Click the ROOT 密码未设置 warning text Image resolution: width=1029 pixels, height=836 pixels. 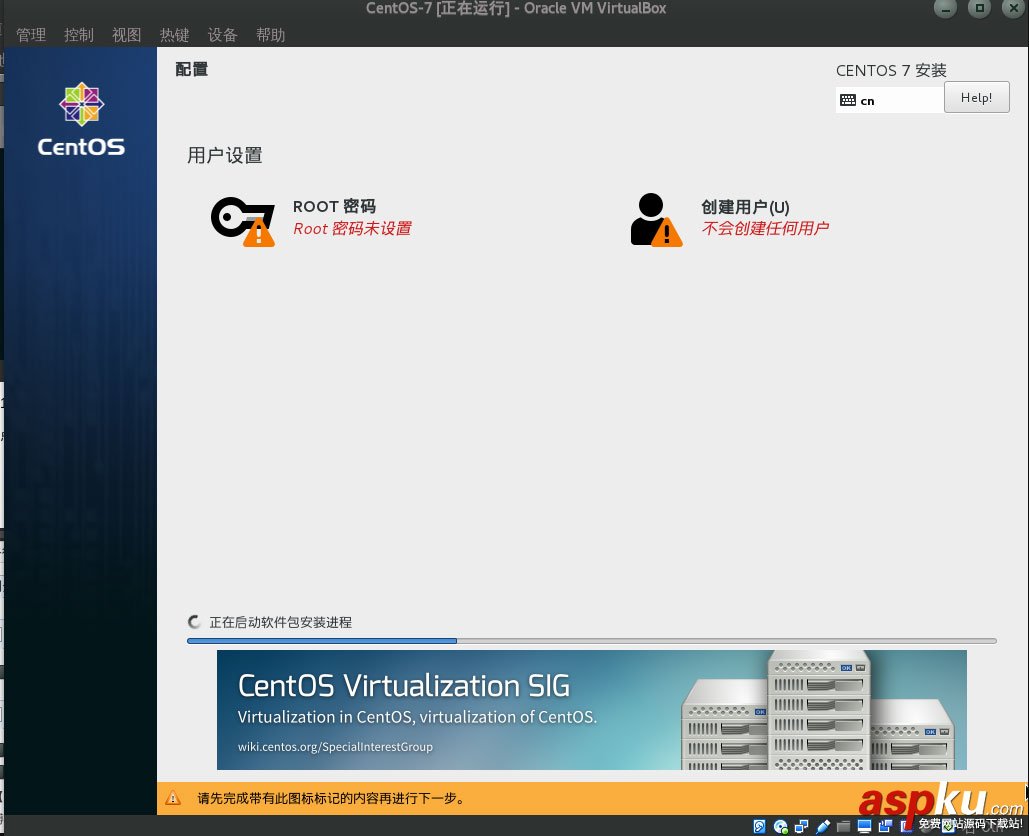tap(352, 228)
